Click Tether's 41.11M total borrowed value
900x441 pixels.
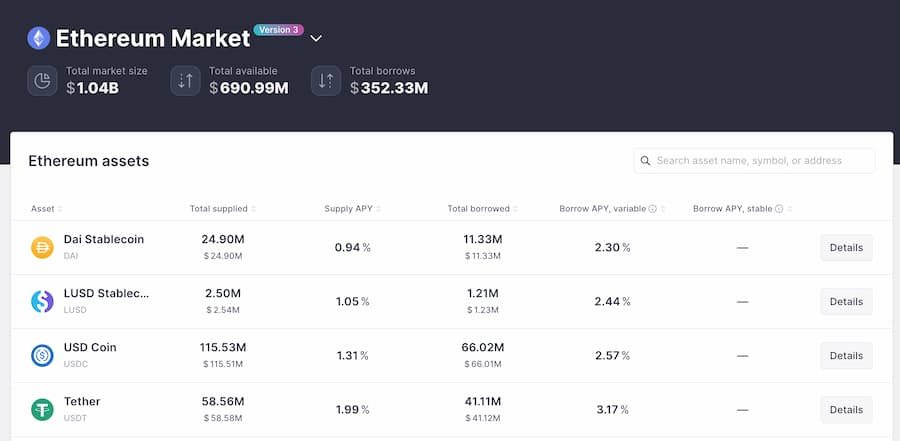[483, 401]
